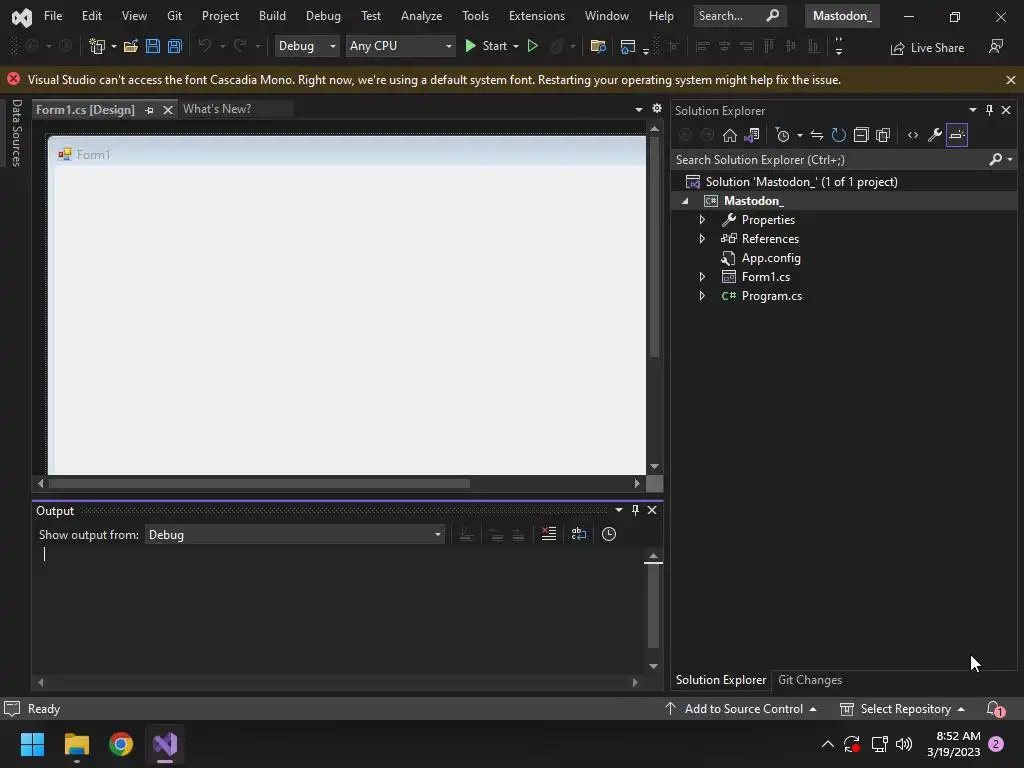Click the View Code icon in Solution Explorer
The height and width of the screenshot is (768, 1024).
pos(913,135)
